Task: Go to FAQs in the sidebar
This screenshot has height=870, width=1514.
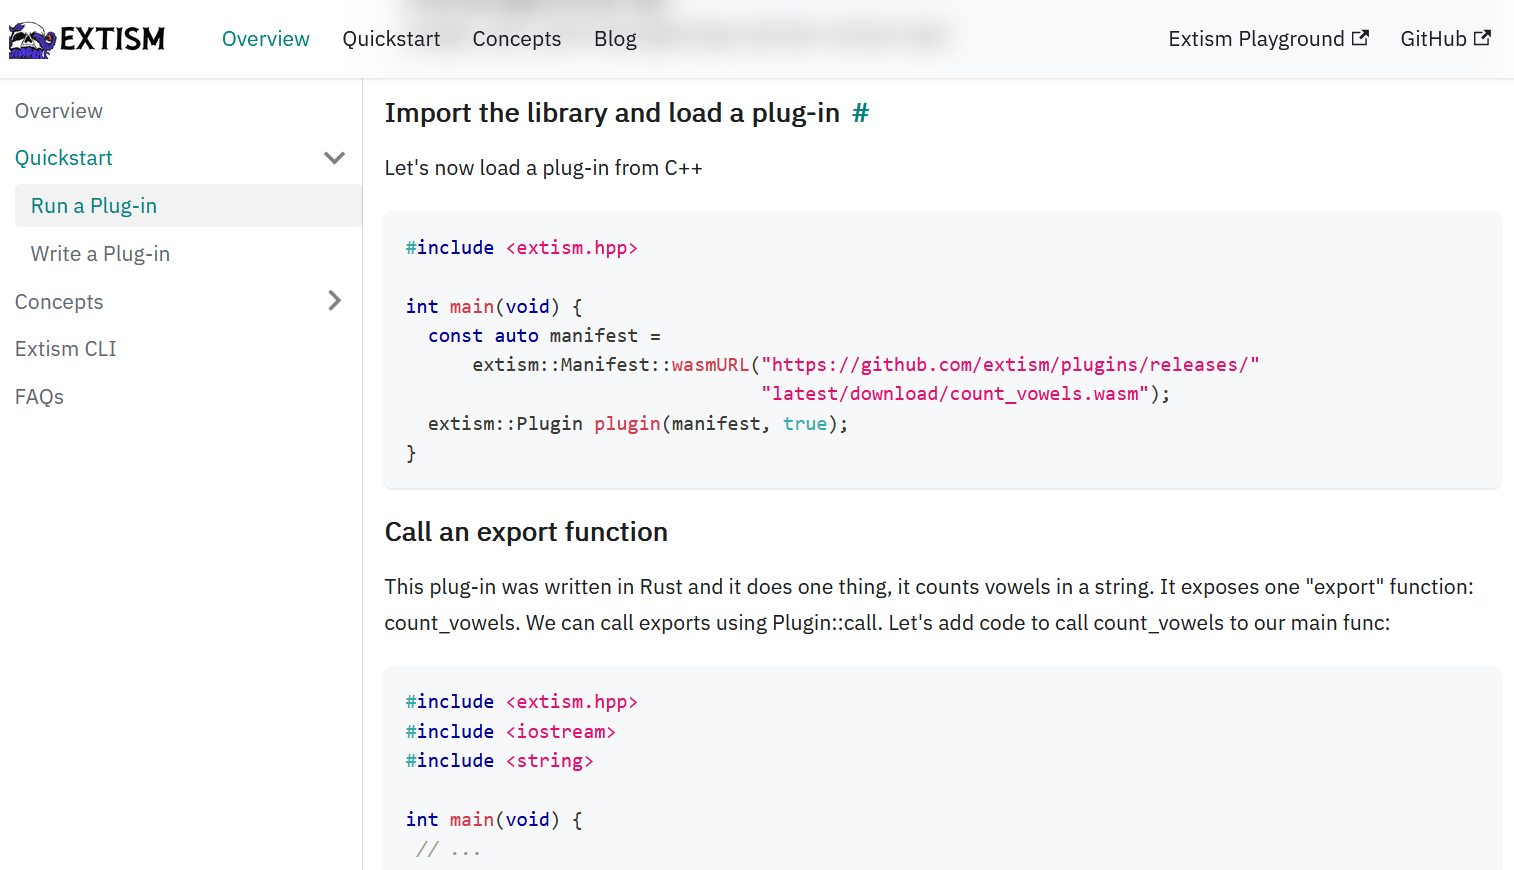Action: [39, 397]
